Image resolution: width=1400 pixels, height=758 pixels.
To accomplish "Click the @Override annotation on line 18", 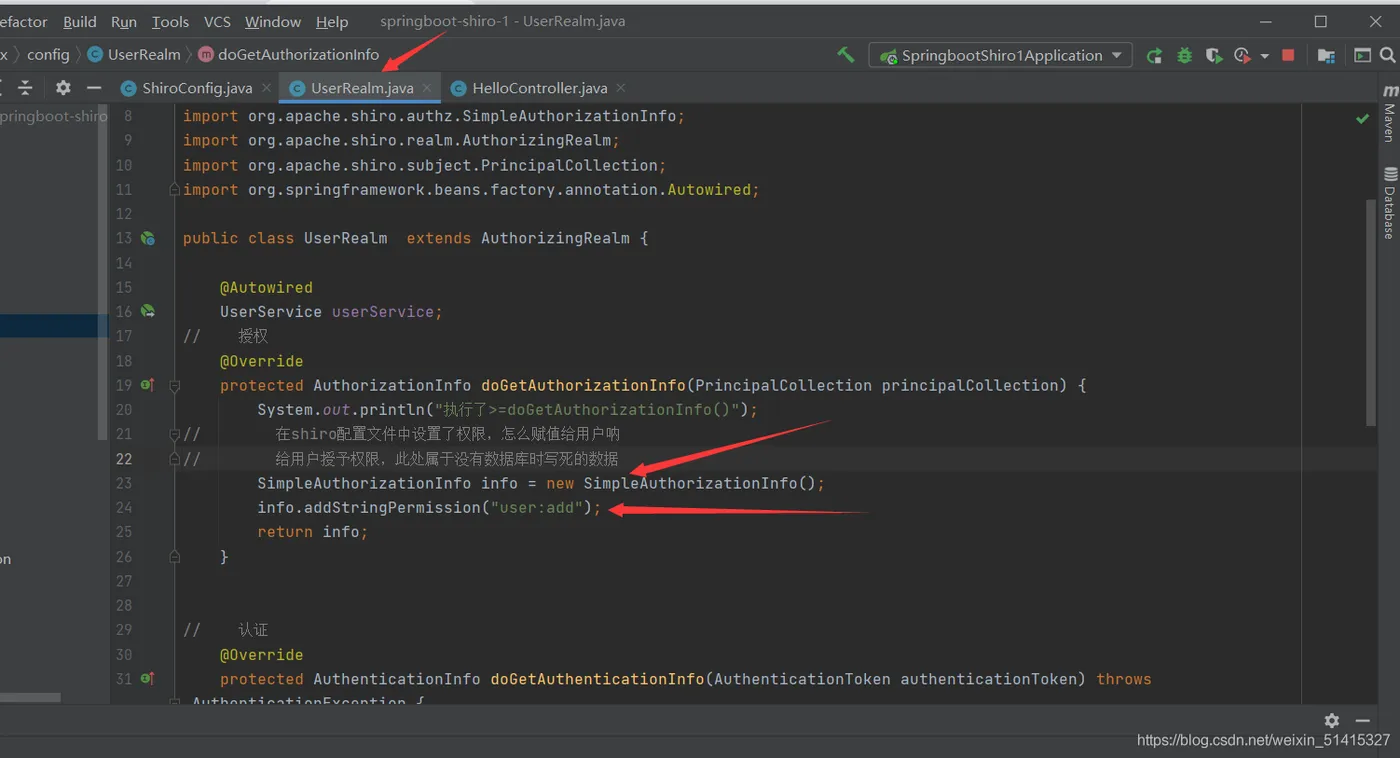I will tap(261, 361).
